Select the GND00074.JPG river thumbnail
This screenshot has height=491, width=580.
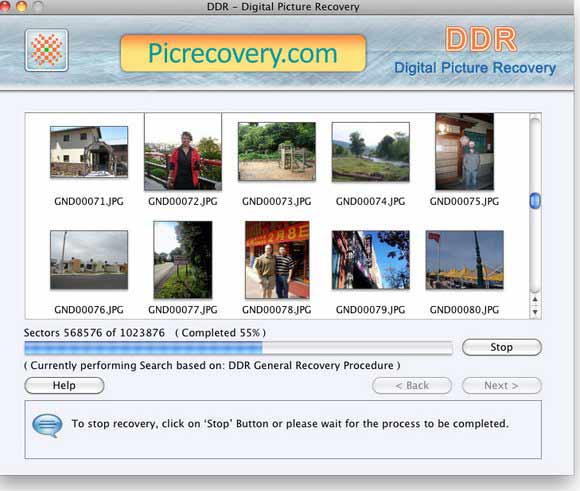click(371, 152)
